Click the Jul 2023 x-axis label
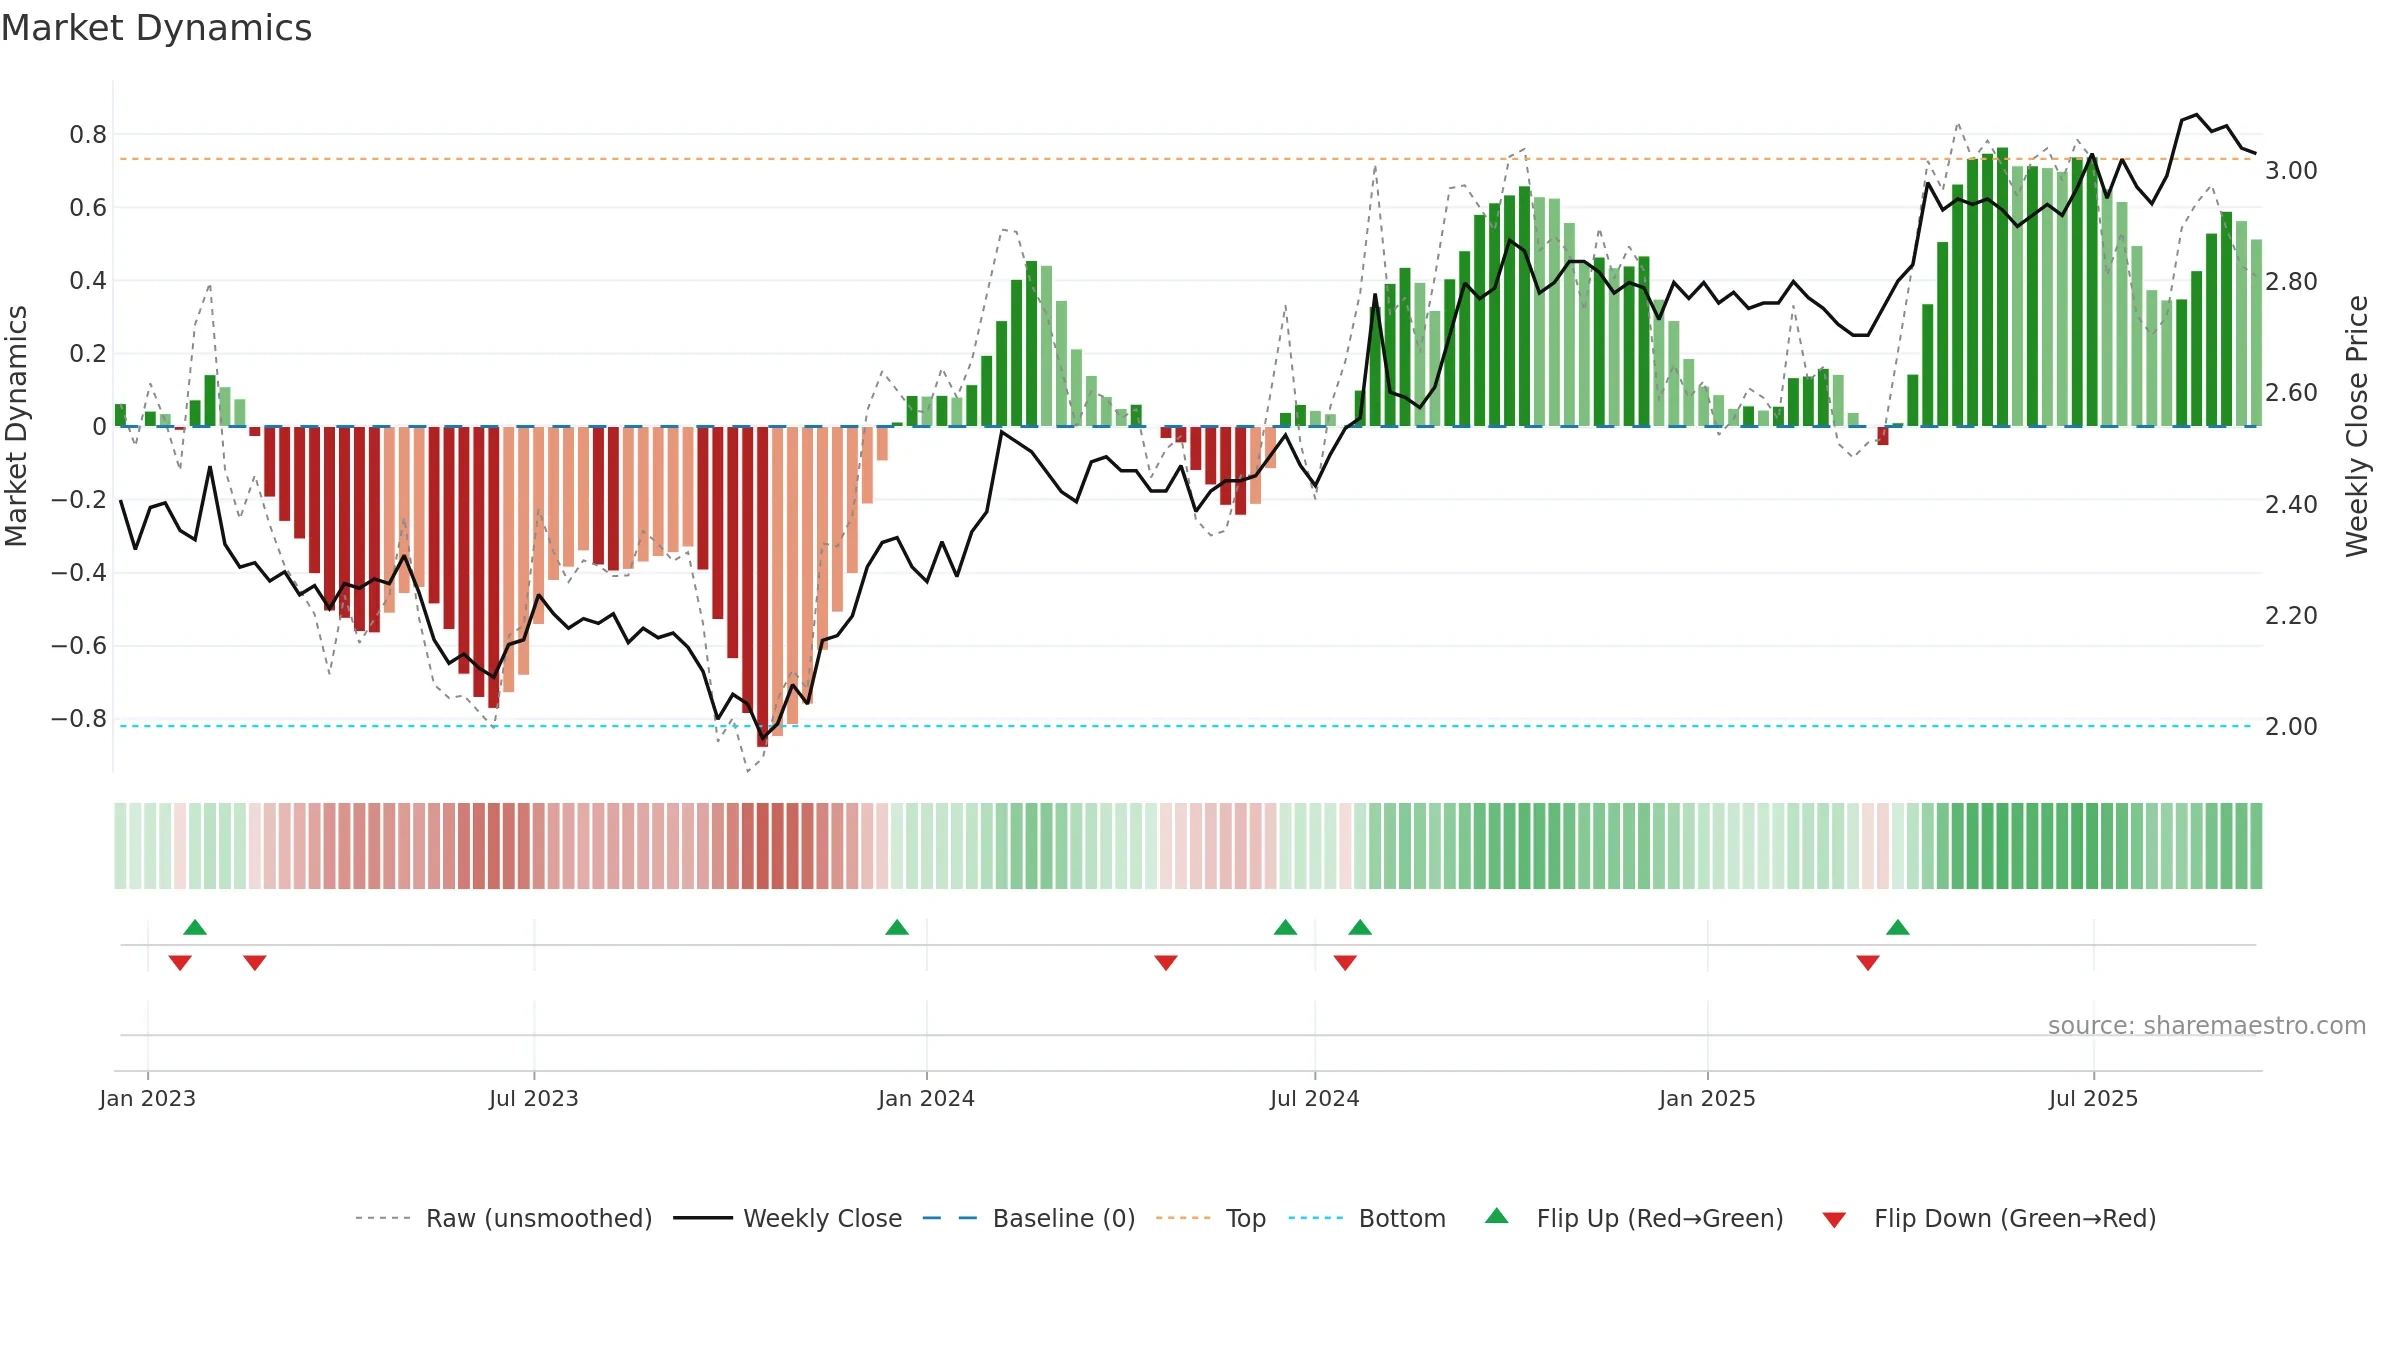Screen dimensions: 2400x1350 click(534, 1098)
